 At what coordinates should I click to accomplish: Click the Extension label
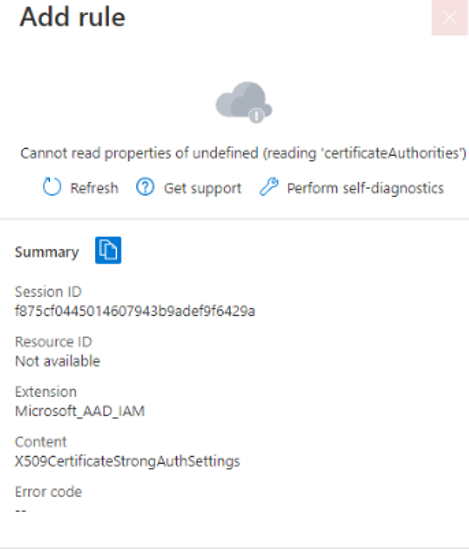pos(46,392)
